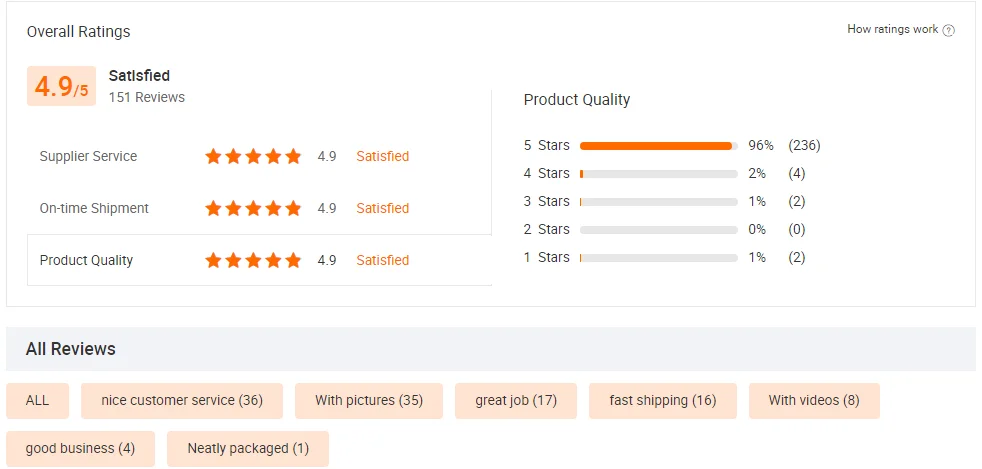Click the On-time Shipment star rating icons
This screenshot has width=982, height=469.
253,208
